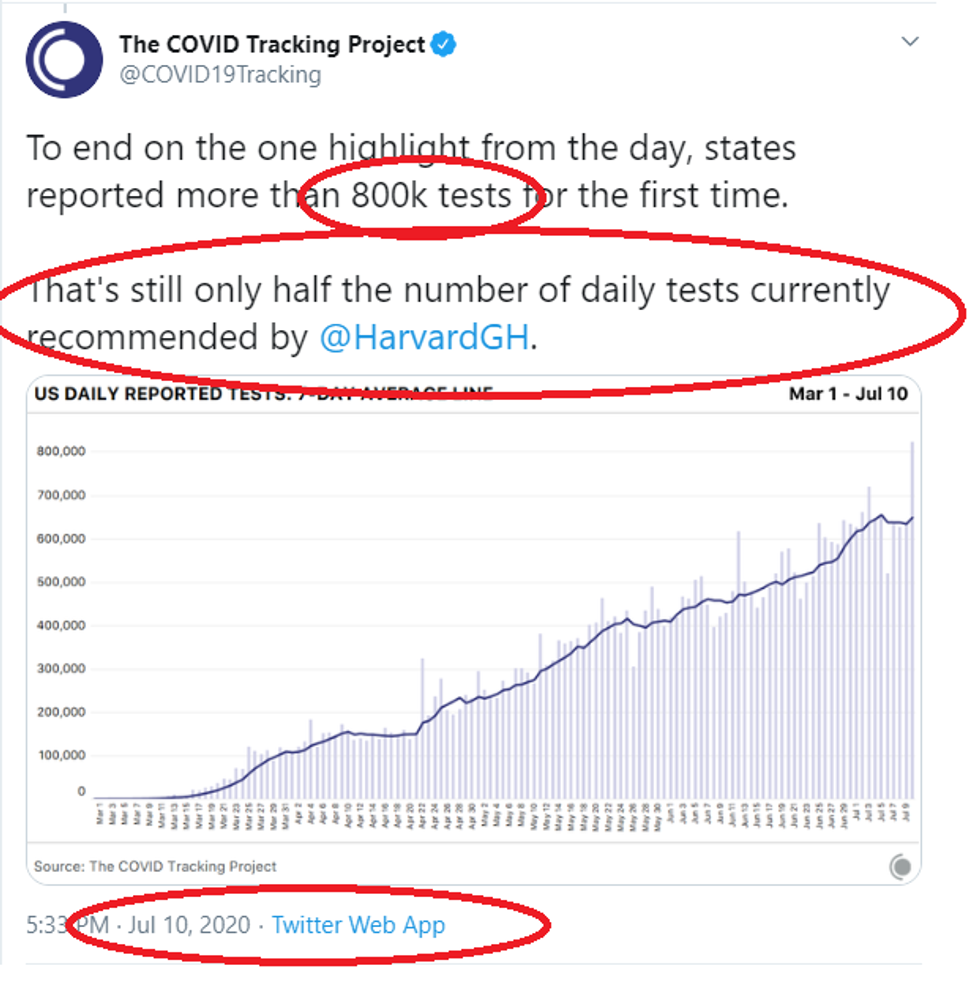Click the 100,000 y-axis label
The height and width of the screenshot is (985, 980).
60,755
